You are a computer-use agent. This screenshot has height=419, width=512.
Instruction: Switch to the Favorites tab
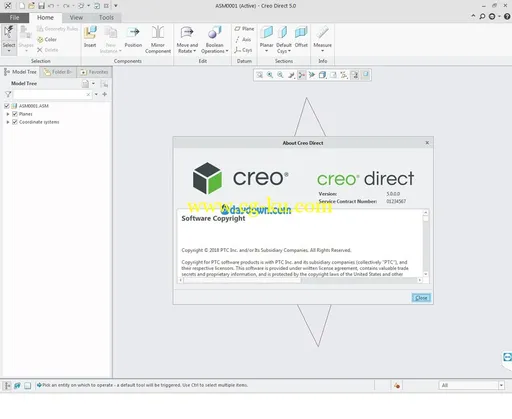pyautogui.click(x=94, y=72)
